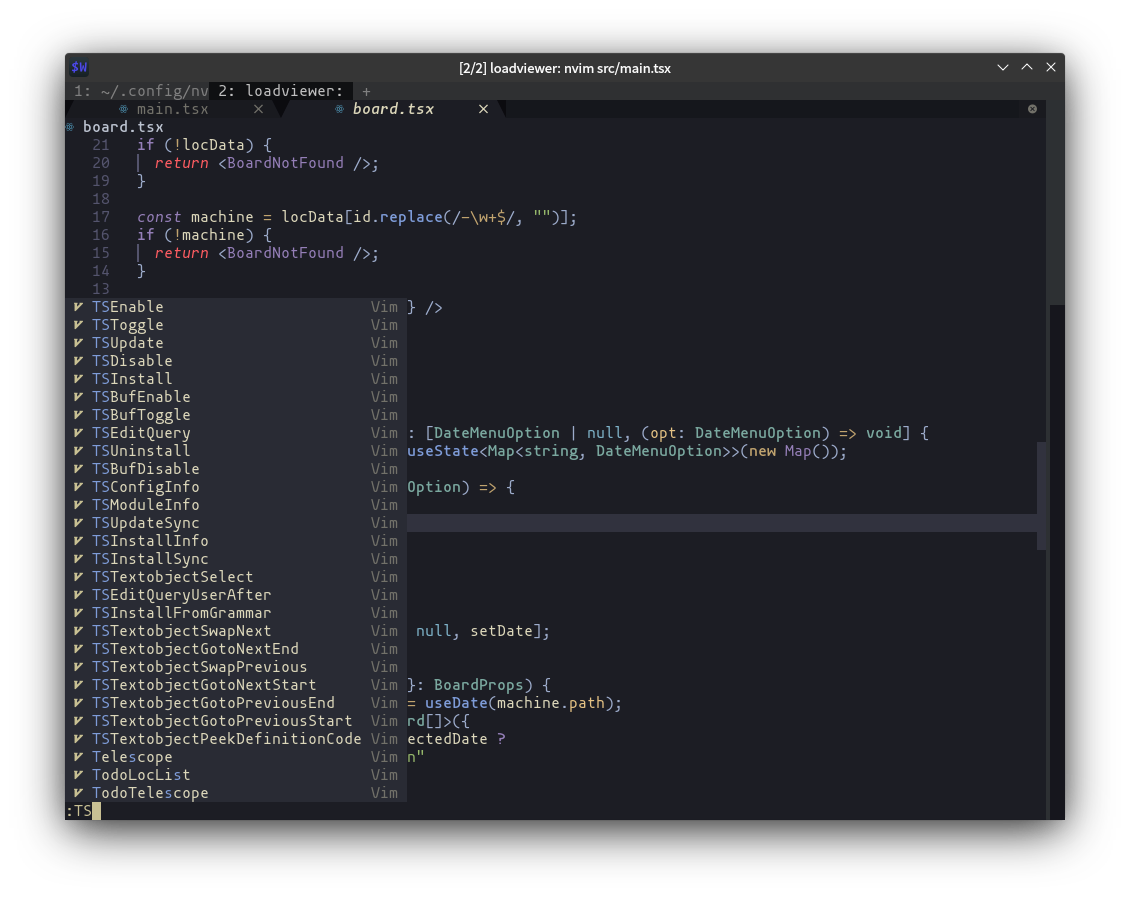
Task: Click the Vim icon beside TSConfigInfo
Action: click(78, 487)
